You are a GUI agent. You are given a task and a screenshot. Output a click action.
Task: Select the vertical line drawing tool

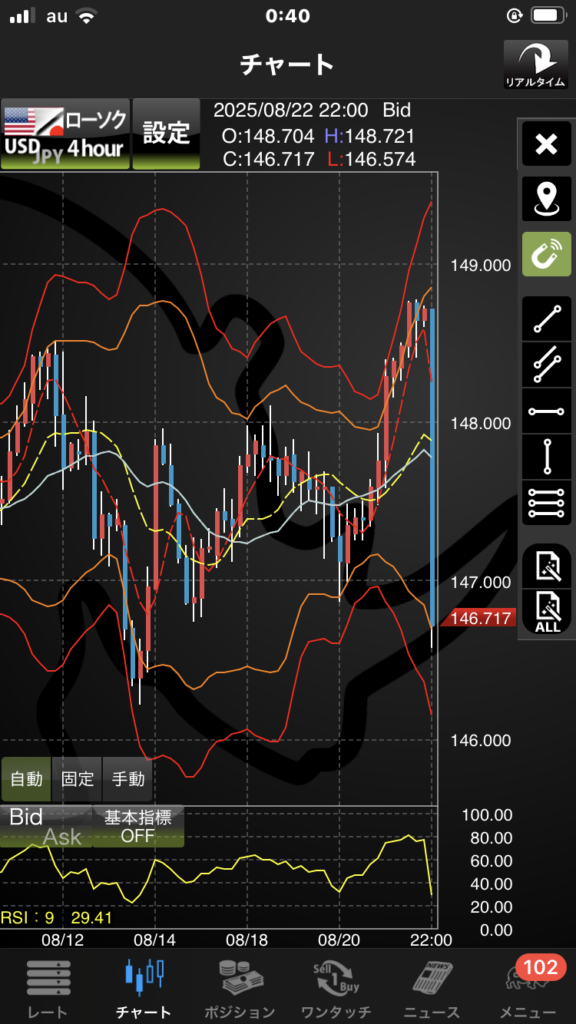click(546, 456)
